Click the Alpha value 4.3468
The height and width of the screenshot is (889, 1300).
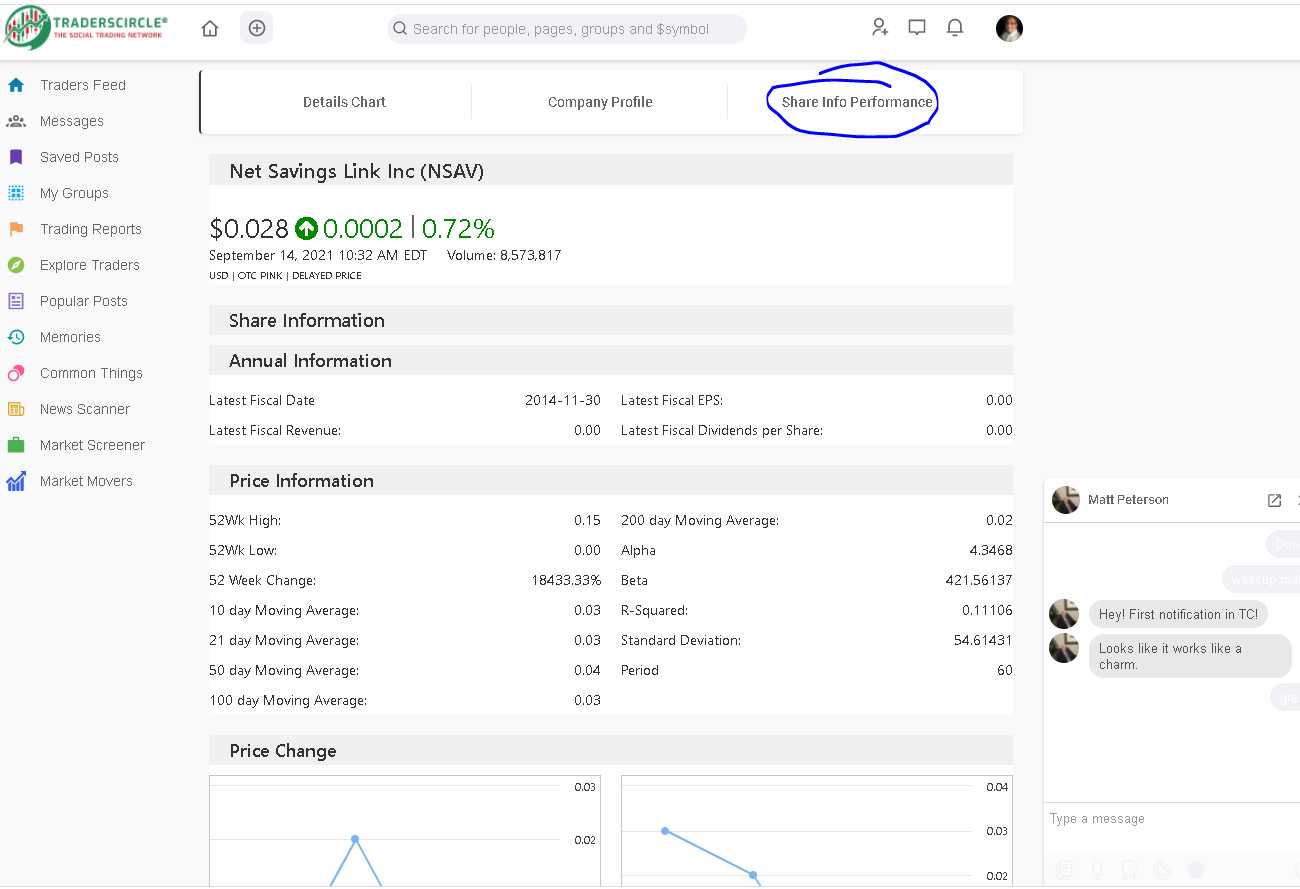click(x=991, y=550)
